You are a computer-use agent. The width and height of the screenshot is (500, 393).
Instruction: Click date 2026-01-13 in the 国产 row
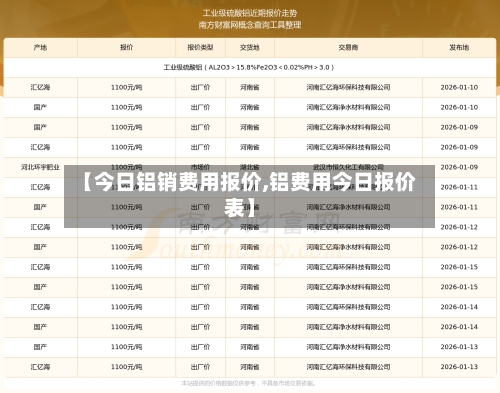pyautogui.click(x=459, y=347)
